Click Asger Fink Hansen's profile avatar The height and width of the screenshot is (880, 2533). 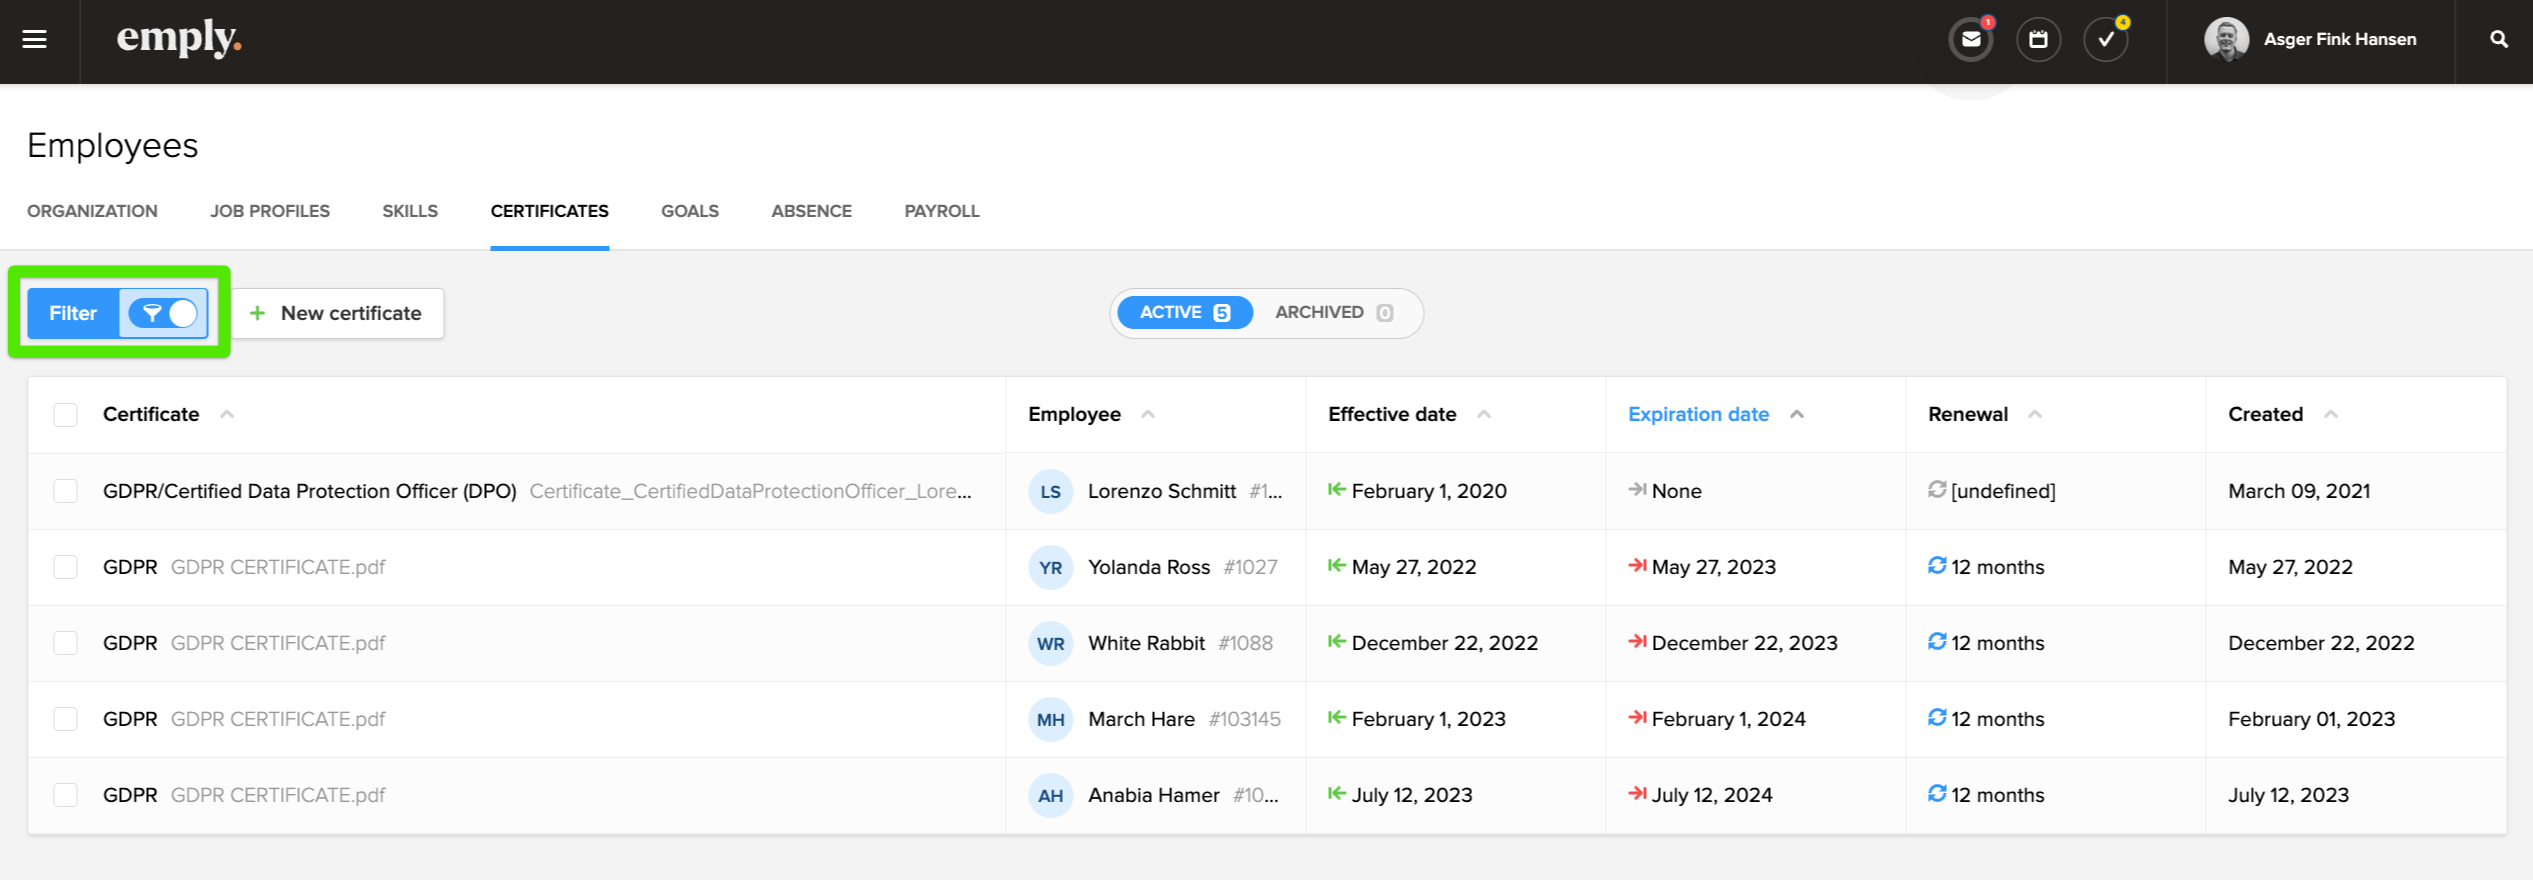coord(2226,40)
